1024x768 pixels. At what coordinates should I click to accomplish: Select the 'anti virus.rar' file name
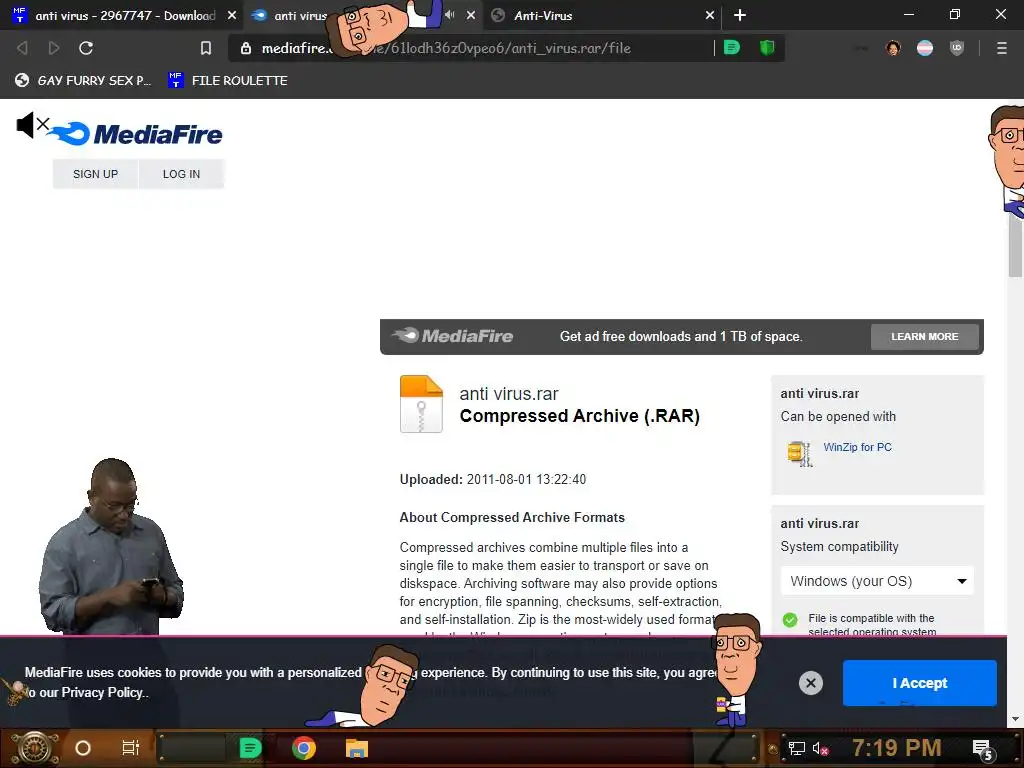pos(509,394)
